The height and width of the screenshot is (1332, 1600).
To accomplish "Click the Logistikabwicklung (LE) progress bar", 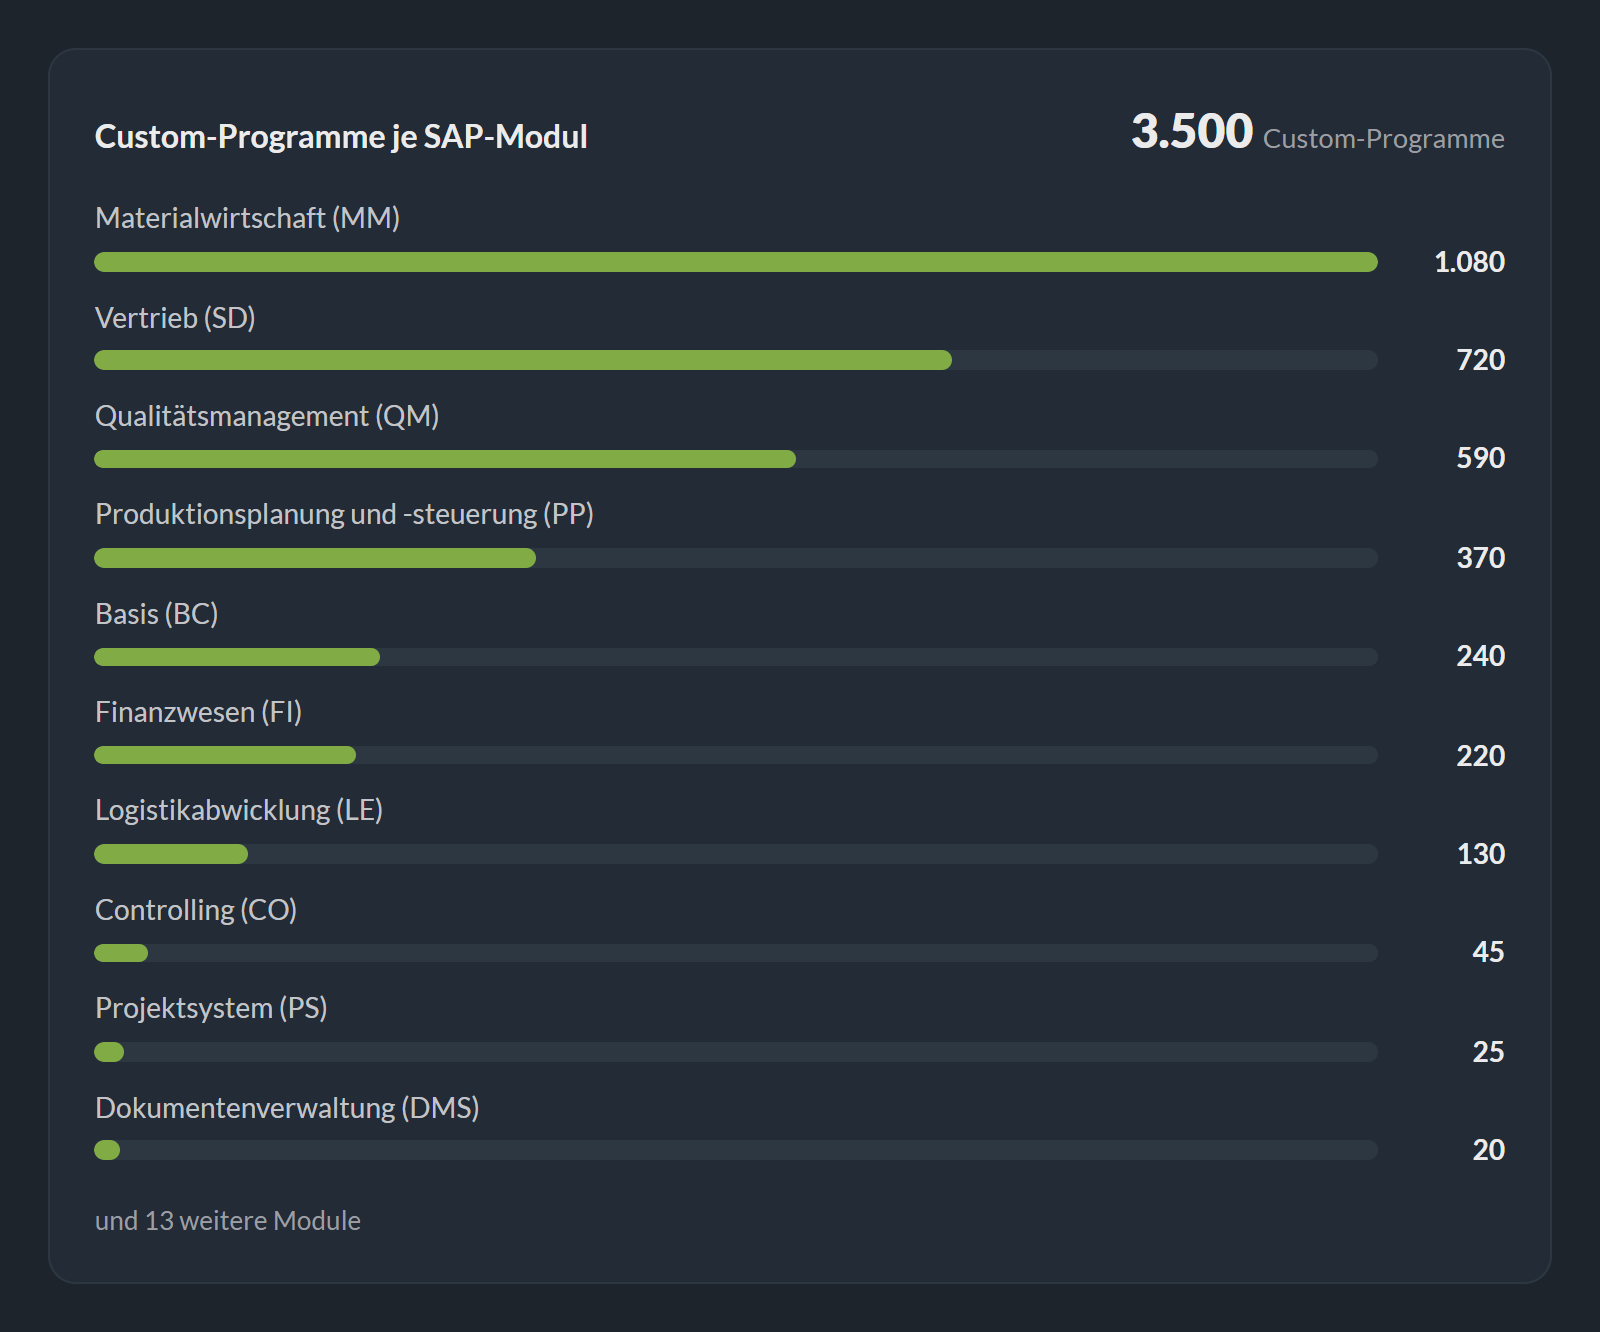I will (736, 854).
